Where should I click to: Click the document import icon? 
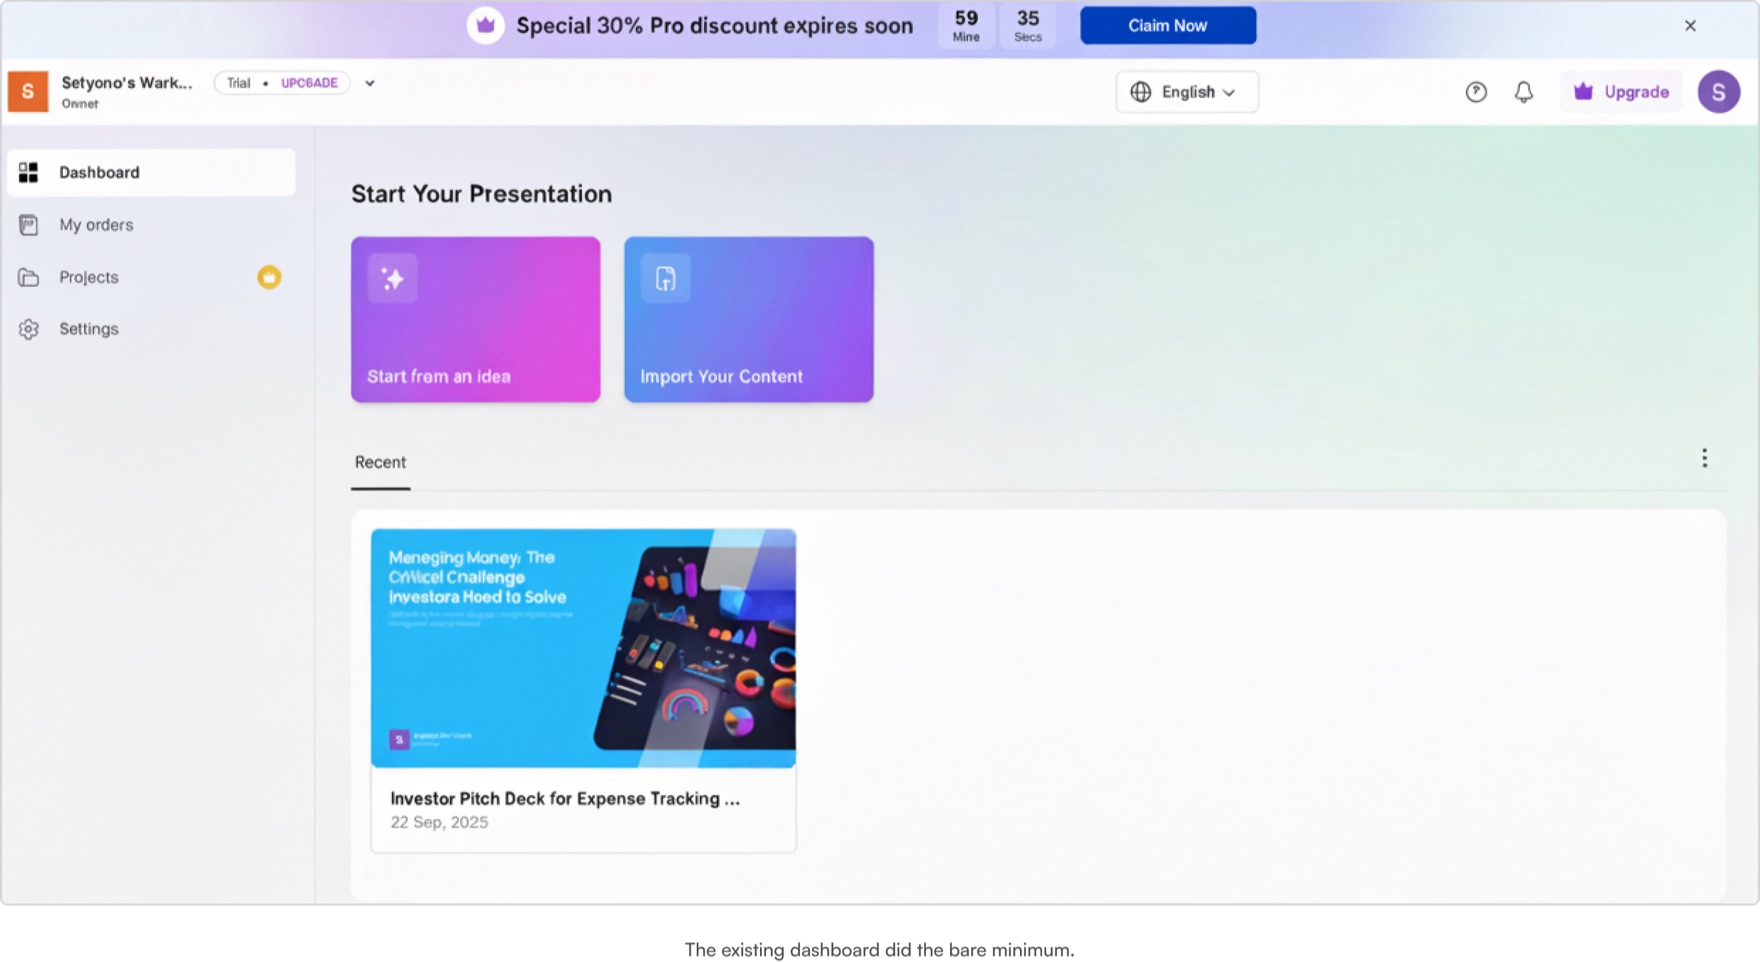665,278
